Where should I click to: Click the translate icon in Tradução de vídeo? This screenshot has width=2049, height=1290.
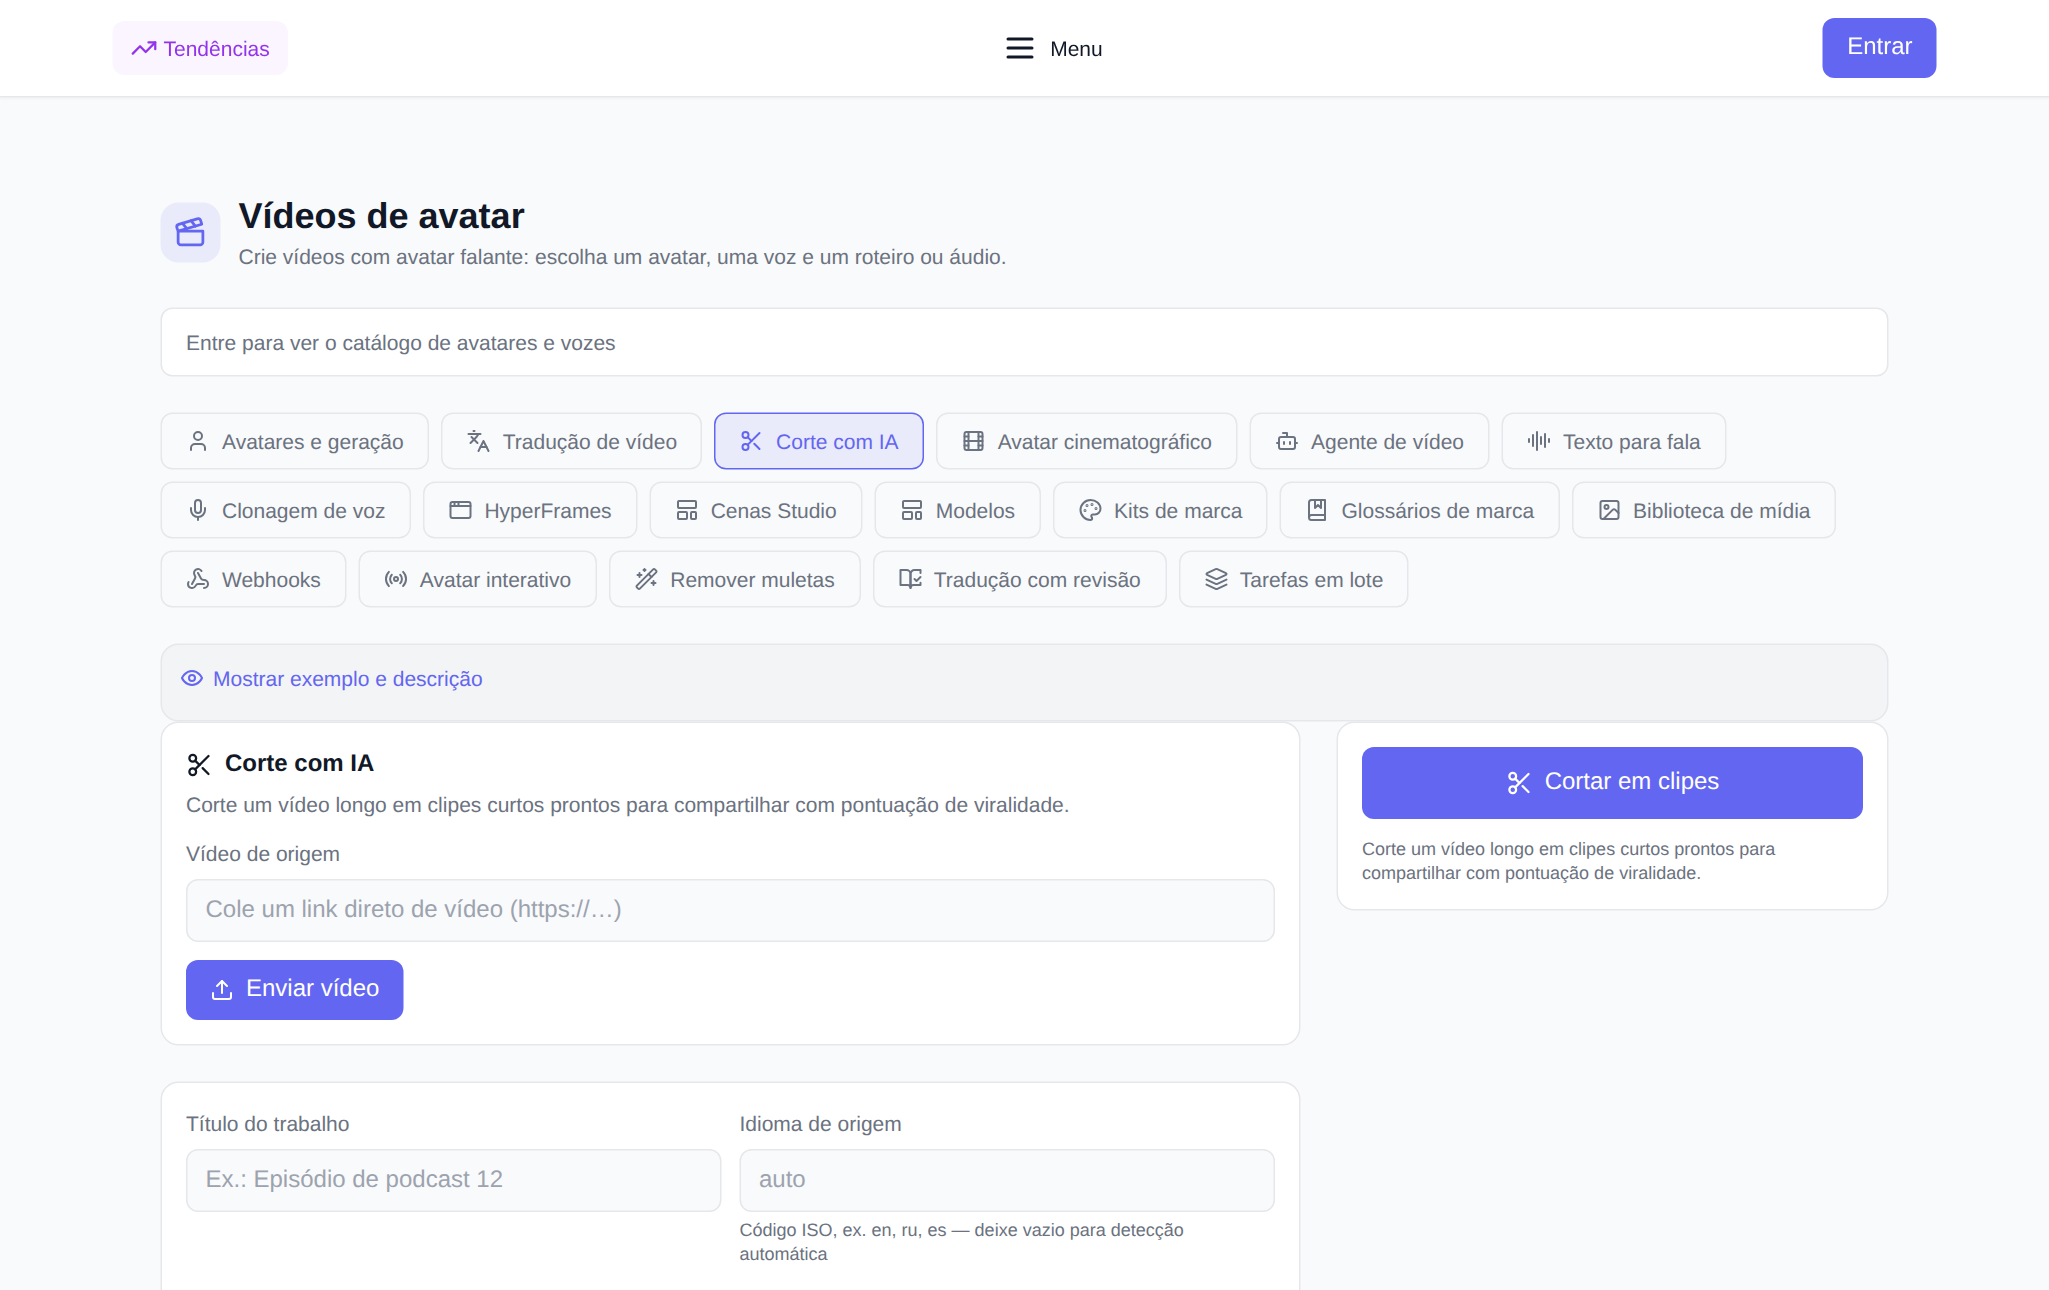[x=478, y=441]
